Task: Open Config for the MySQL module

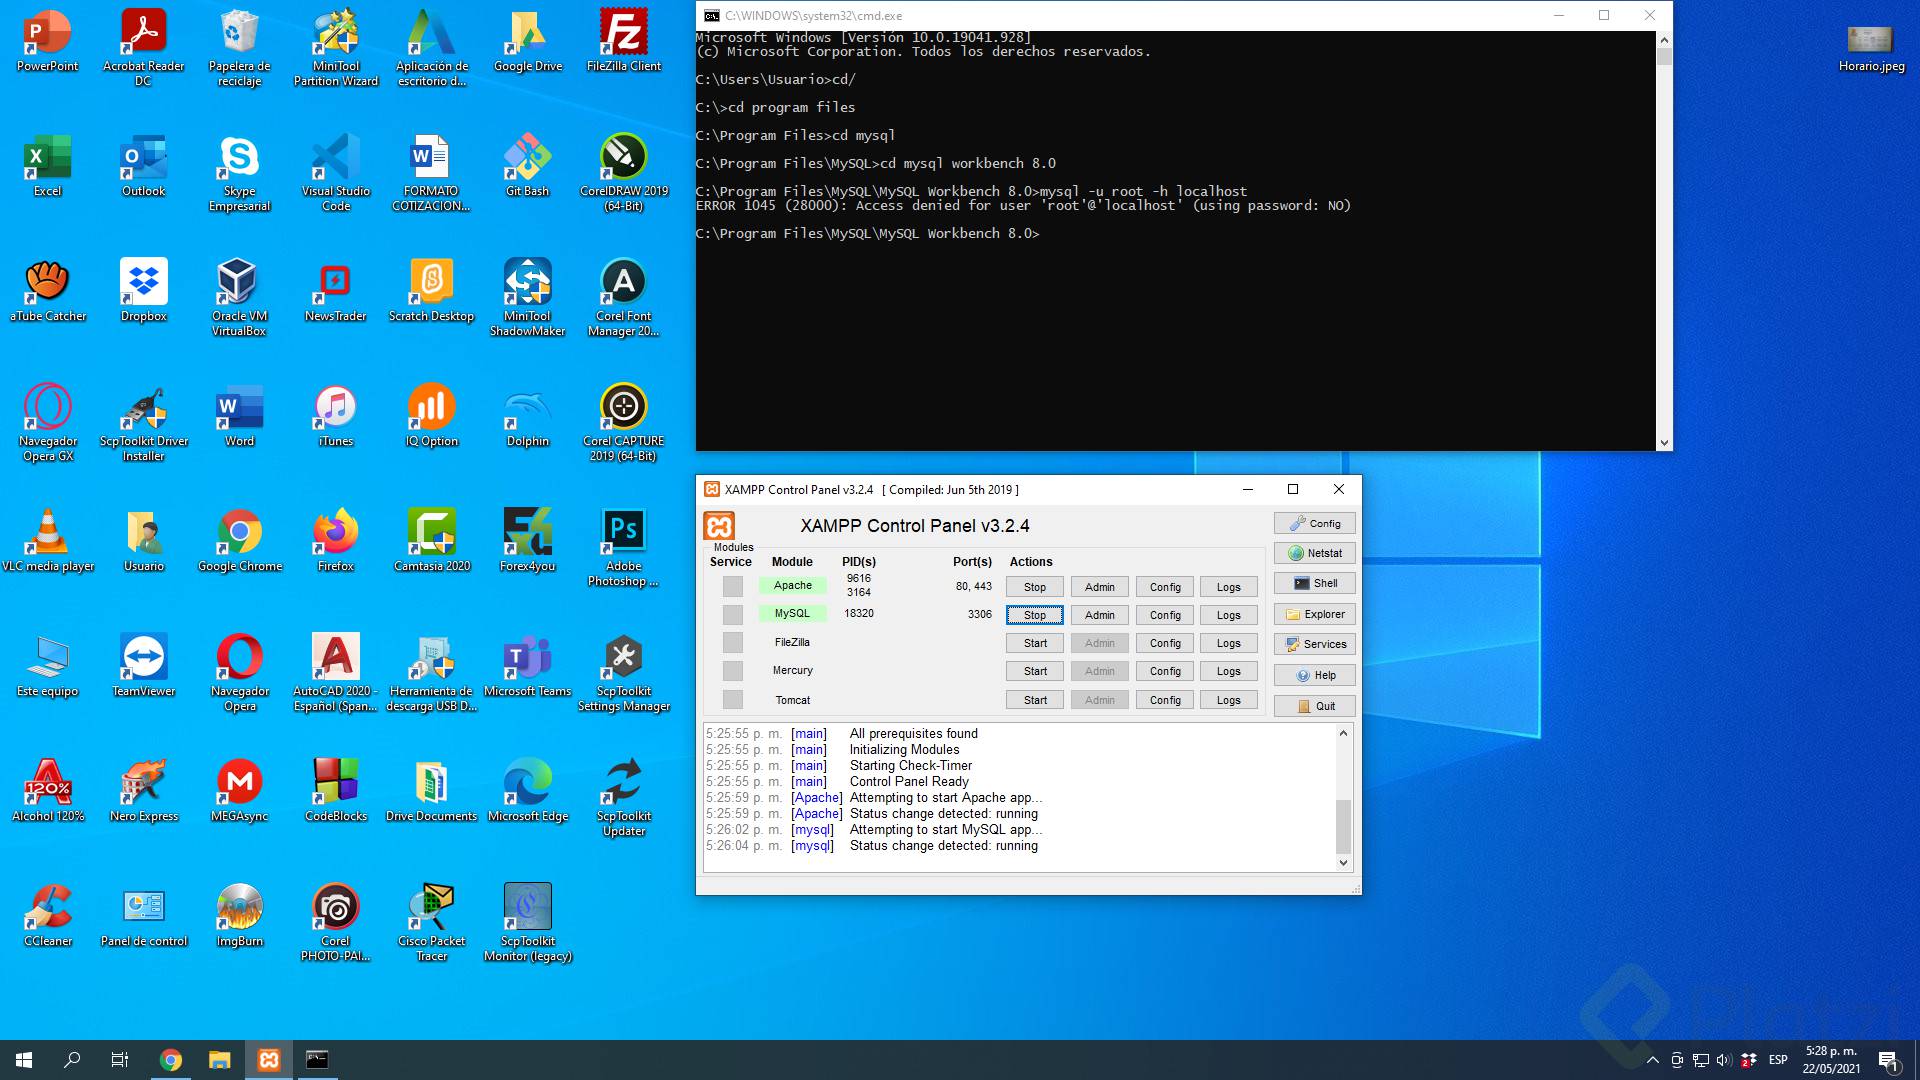Action: point(1165,615)
